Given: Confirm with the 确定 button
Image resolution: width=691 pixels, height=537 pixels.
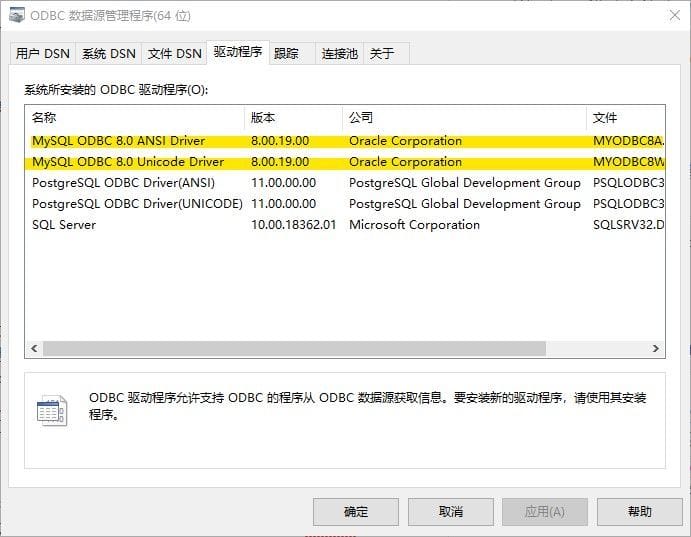Looking at the screenshot, I should coord(356,512).
